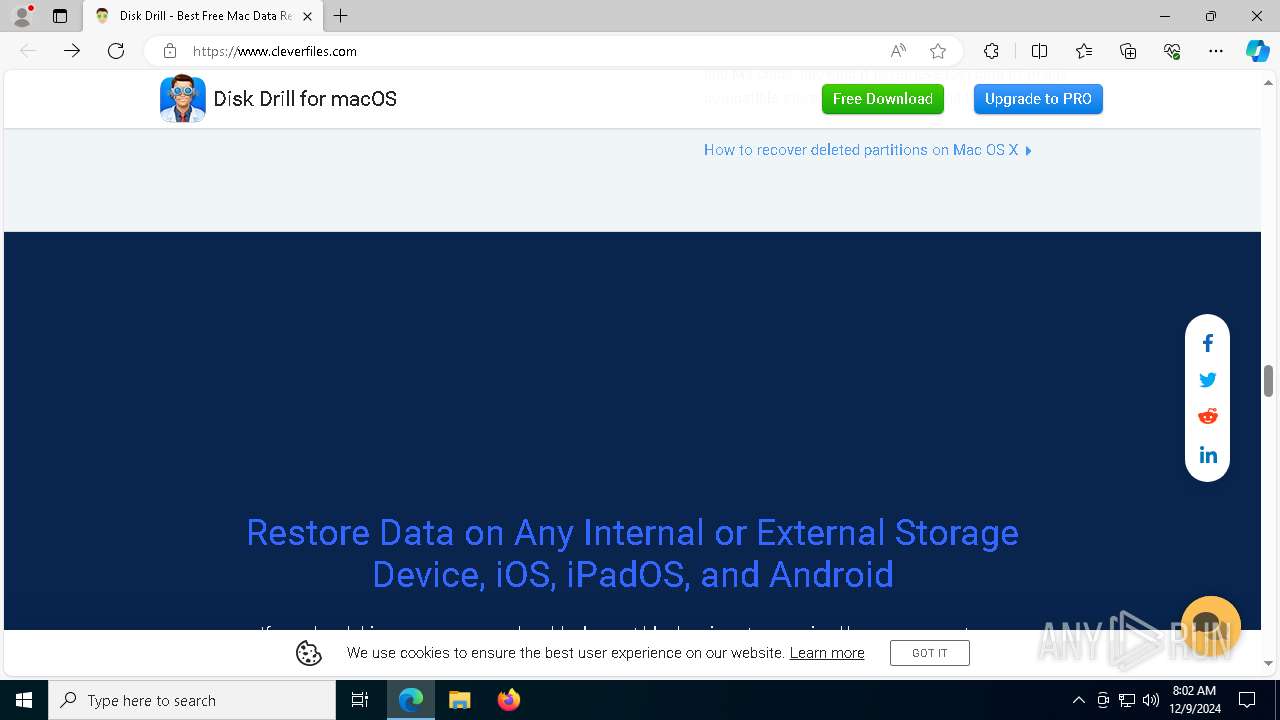Click the cookie icon in the cookie banner
1280x720 pixels.
point(309,653)
